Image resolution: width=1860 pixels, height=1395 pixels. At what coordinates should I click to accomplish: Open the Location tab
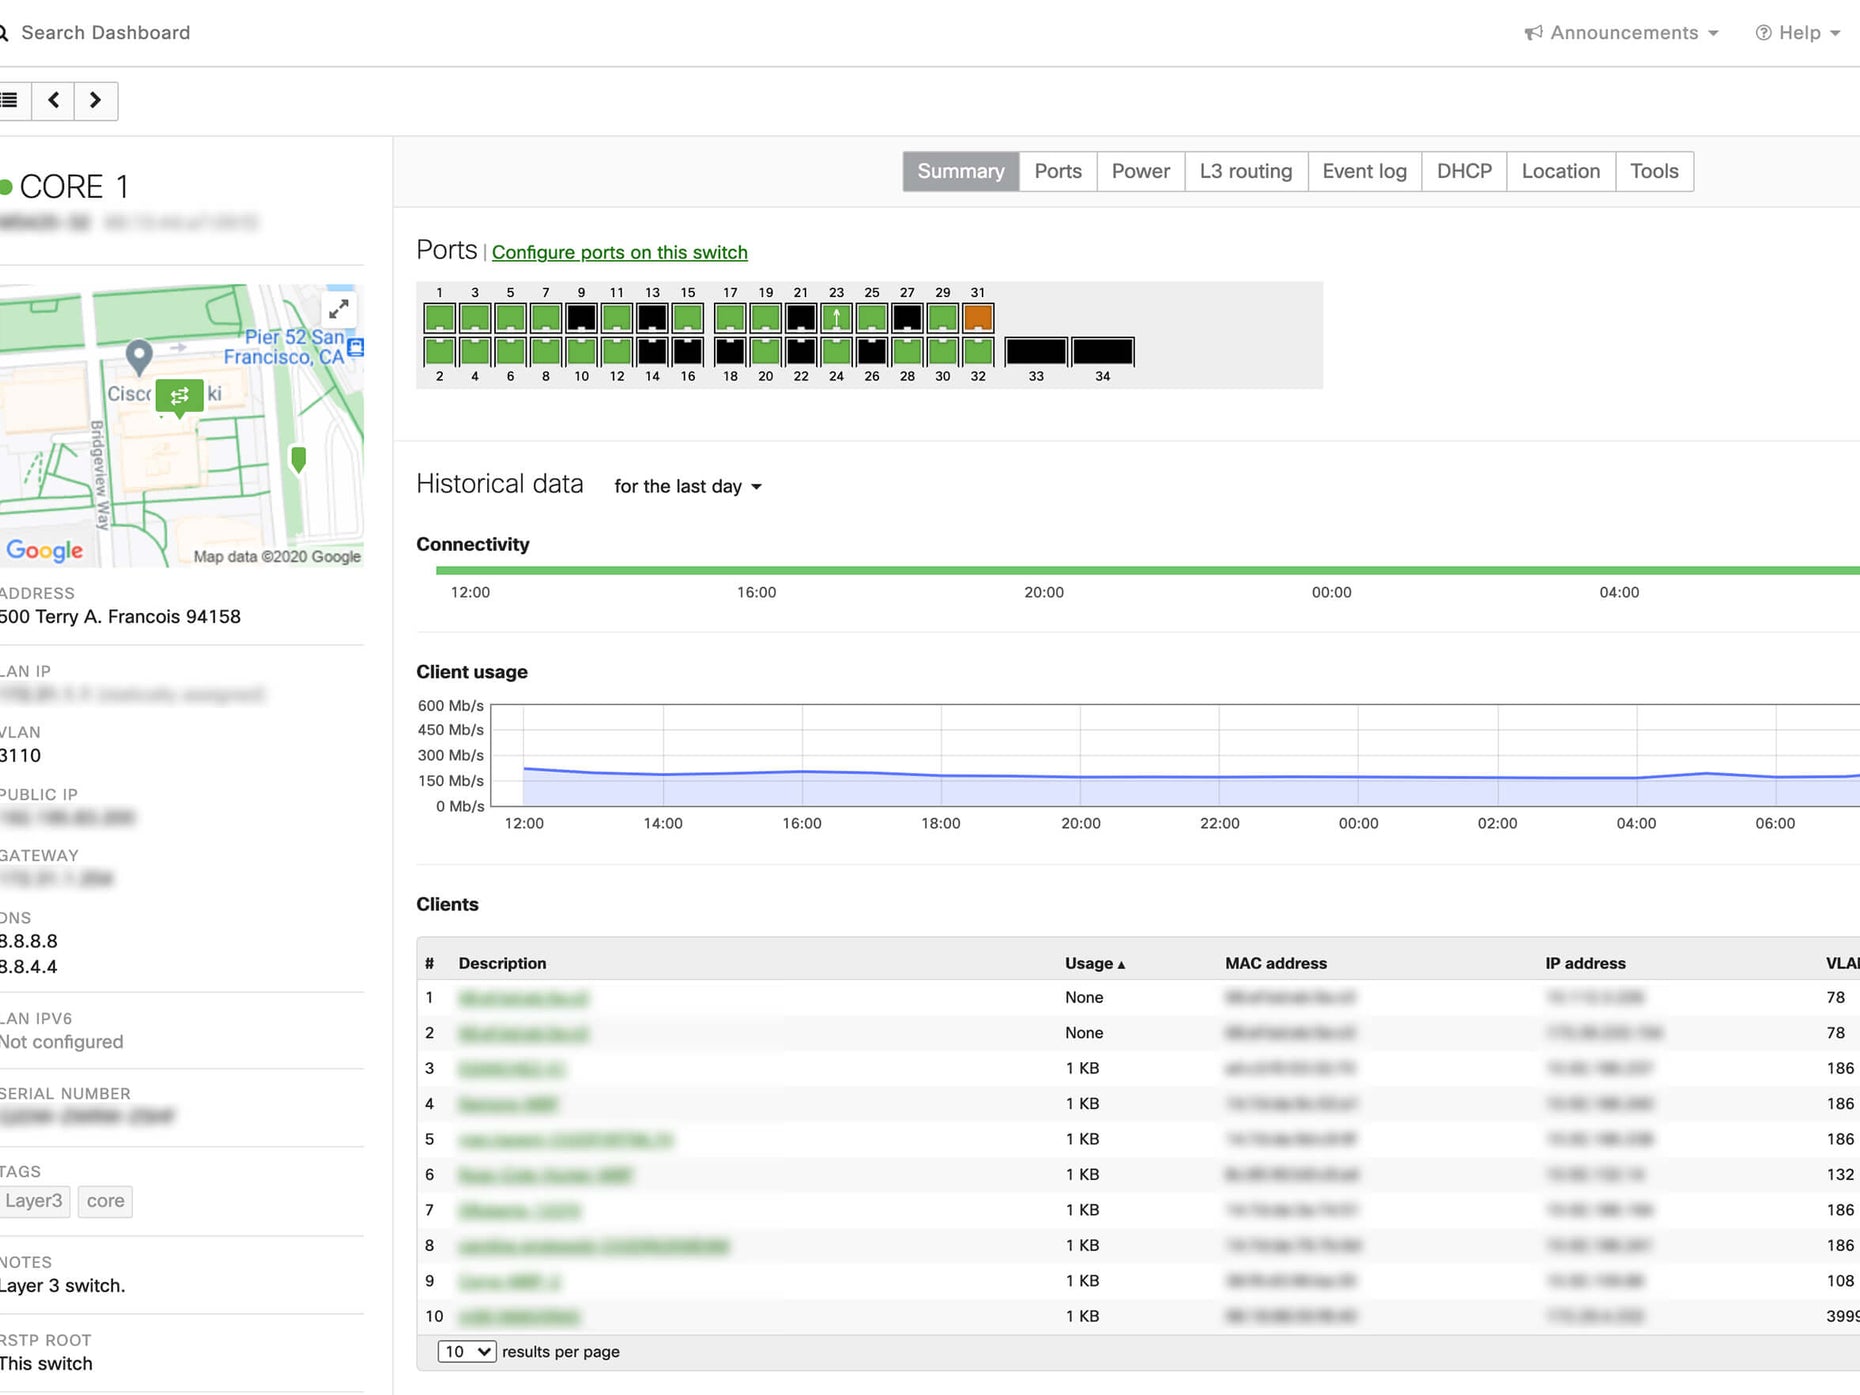click(1561, 171)
